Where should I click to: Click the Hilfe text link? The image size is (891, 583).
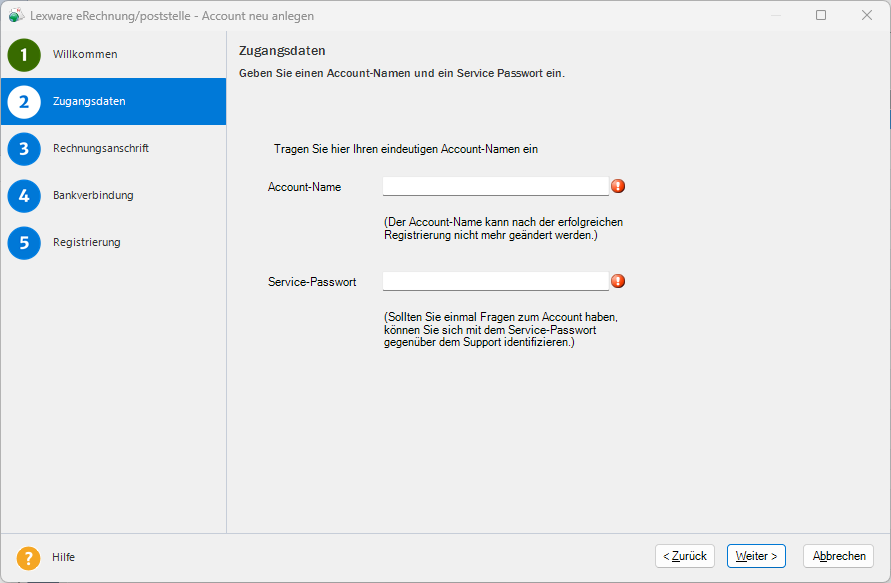[x=63, y=557]
